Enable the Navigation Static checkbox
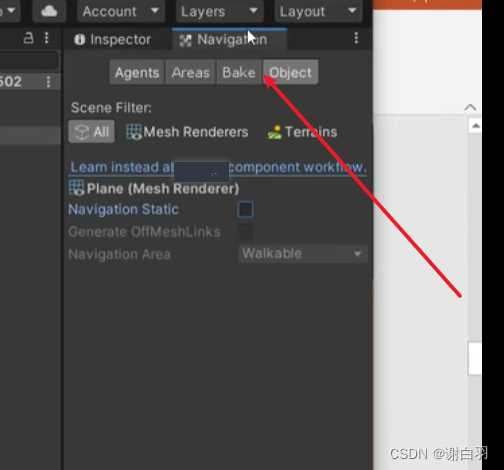 [x=246, y=210]
